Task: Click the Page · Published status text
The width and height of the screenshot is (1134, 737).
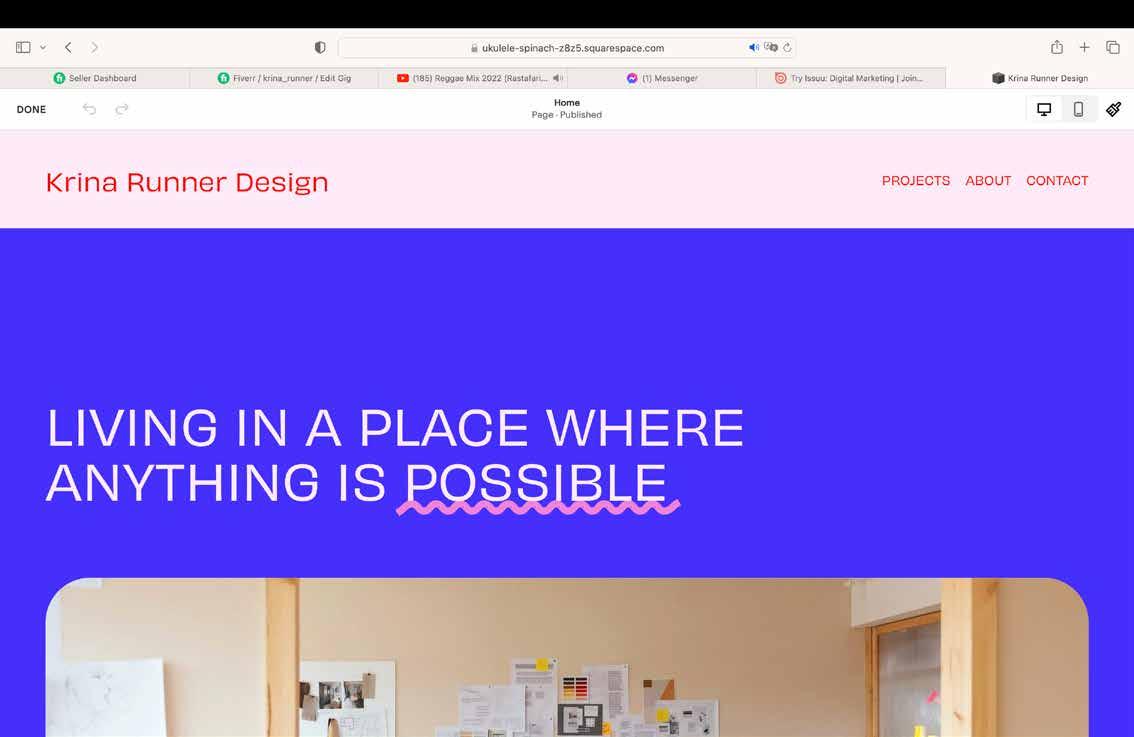Action: (x=567, y=115)
